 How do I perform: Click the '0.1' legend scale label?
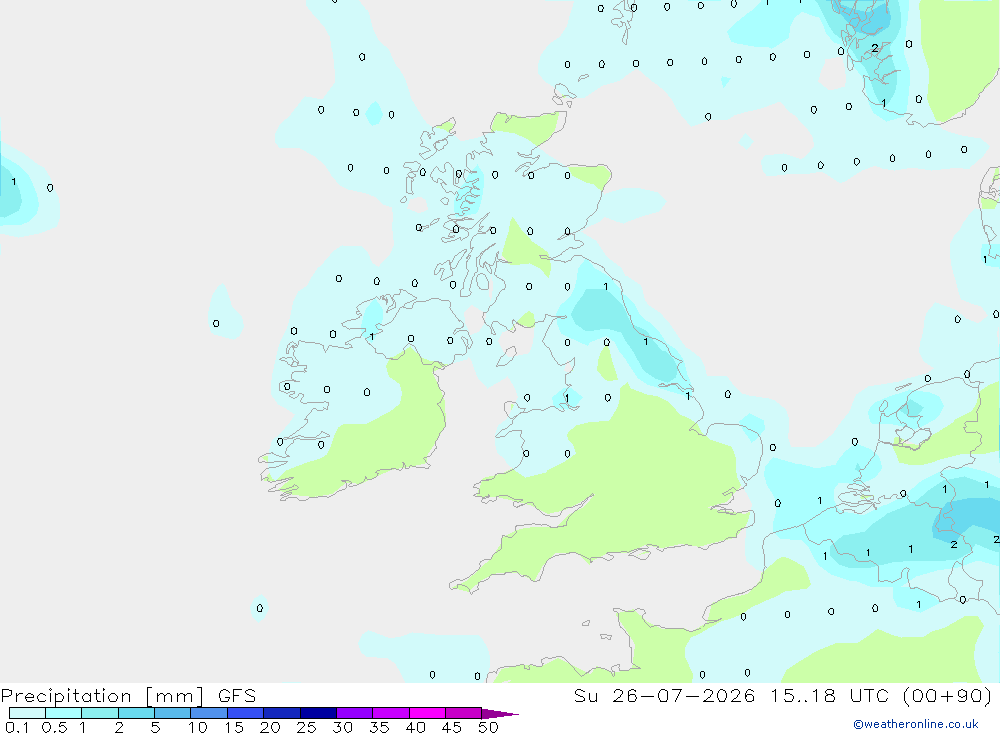[17, 727]
